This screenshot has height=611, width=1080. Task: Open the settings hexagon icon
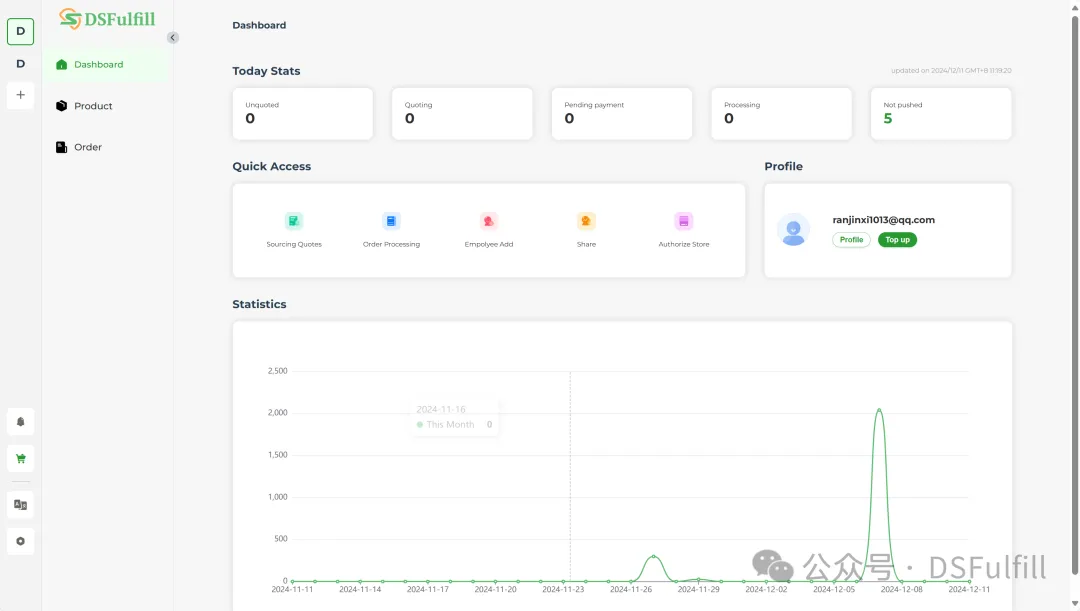(x=20, y=542)
